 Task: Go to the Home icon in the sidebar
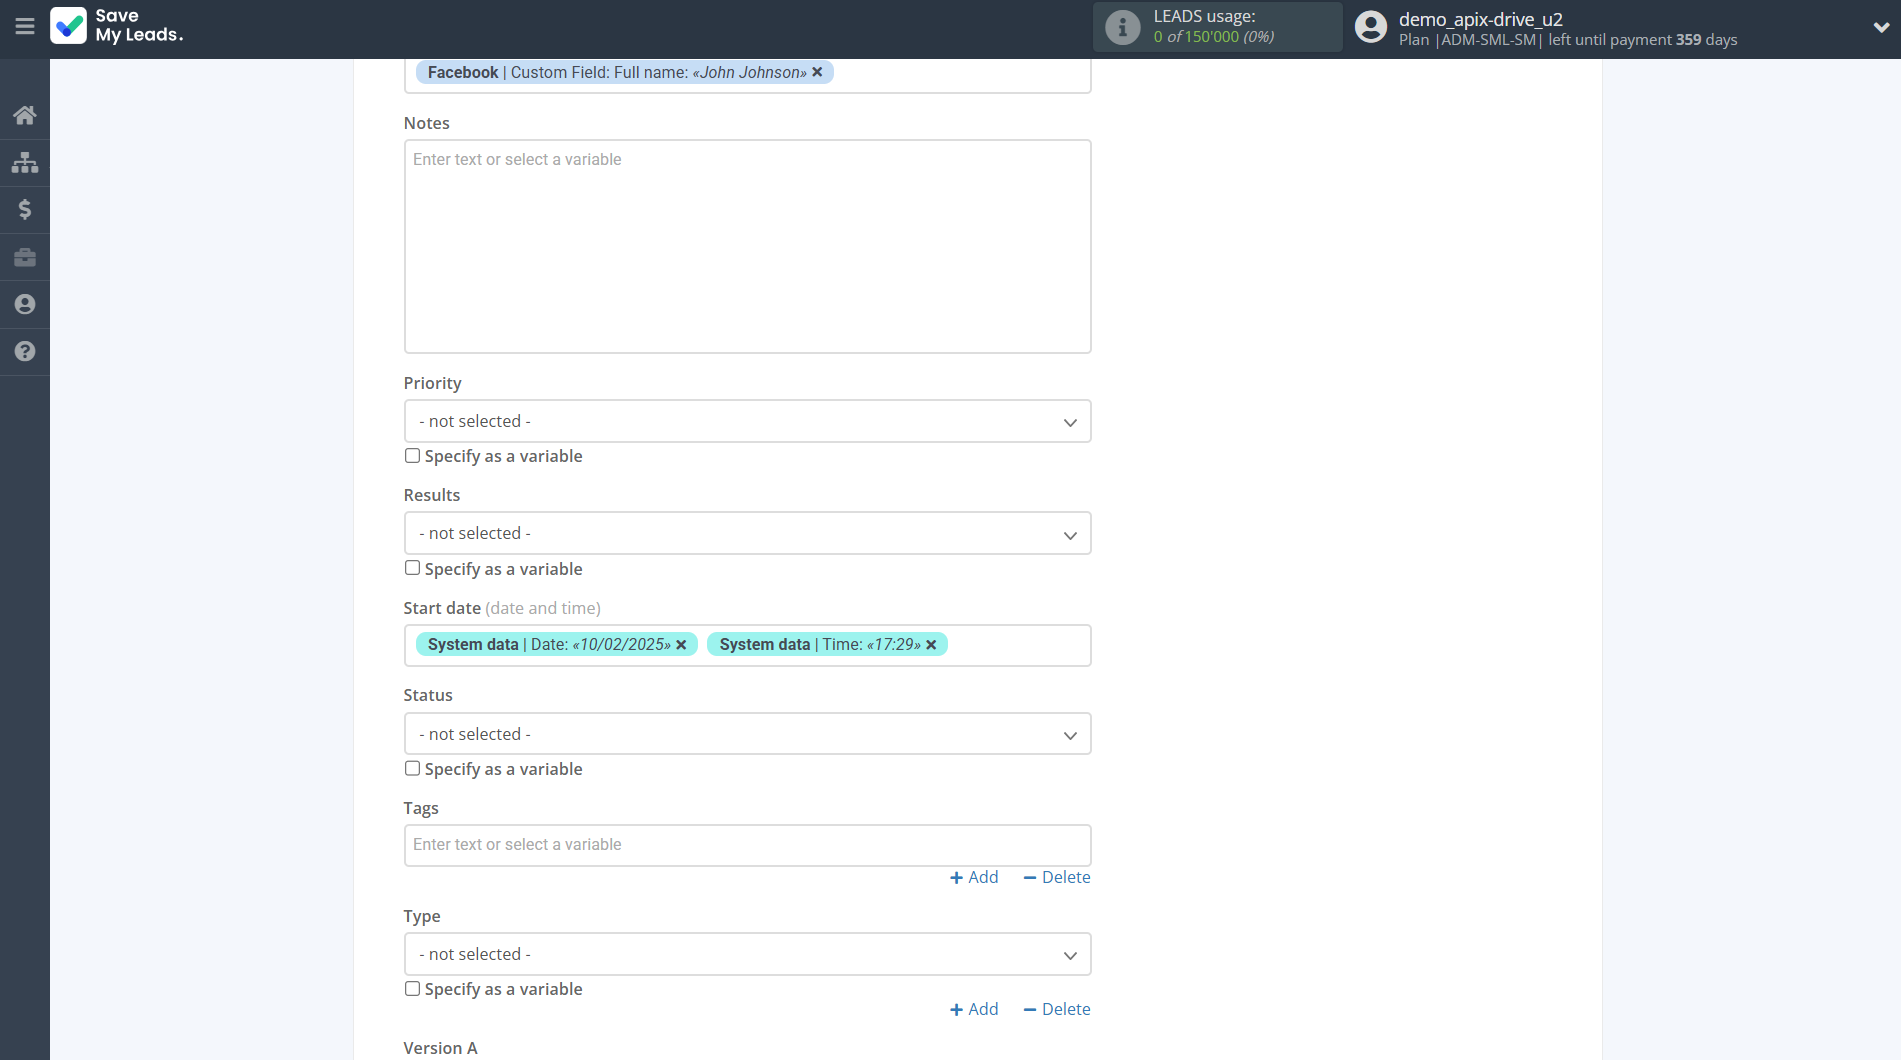point(25,115)
